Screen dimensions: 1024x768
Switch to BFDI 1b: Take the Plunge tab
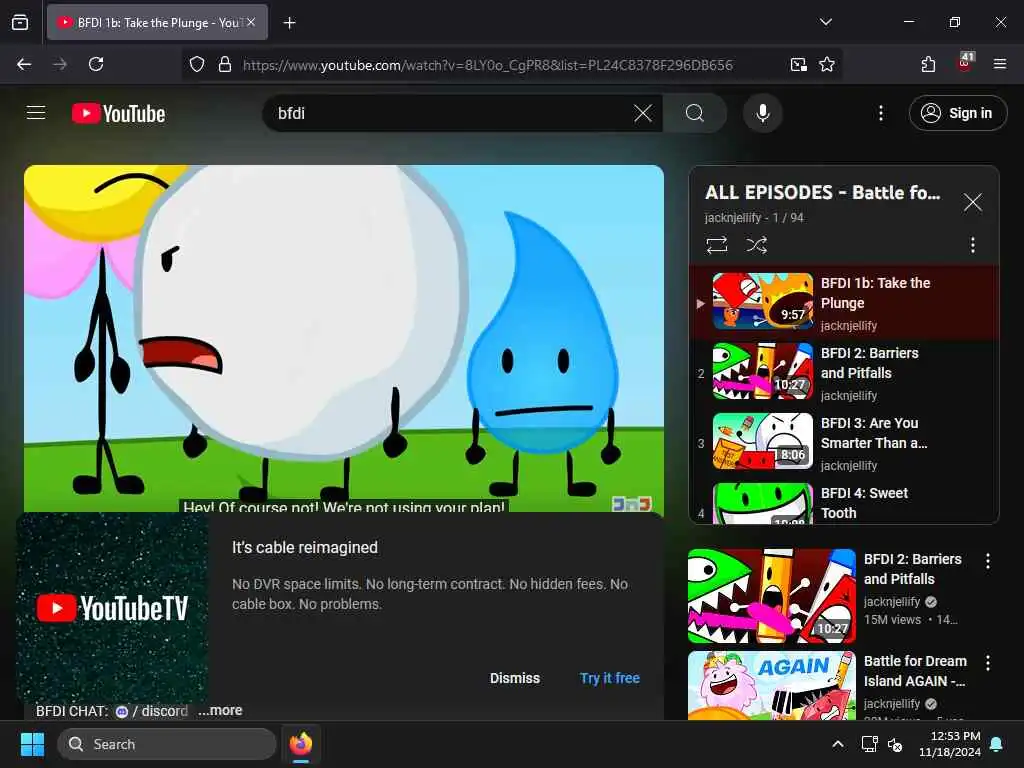(157, 23)
